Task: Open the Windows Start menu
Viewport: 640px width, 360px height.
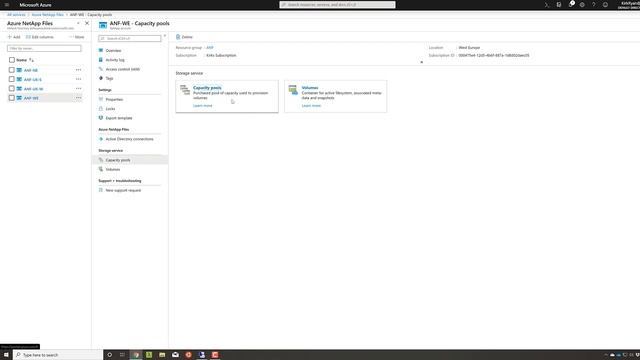Action: click(6, 355)
